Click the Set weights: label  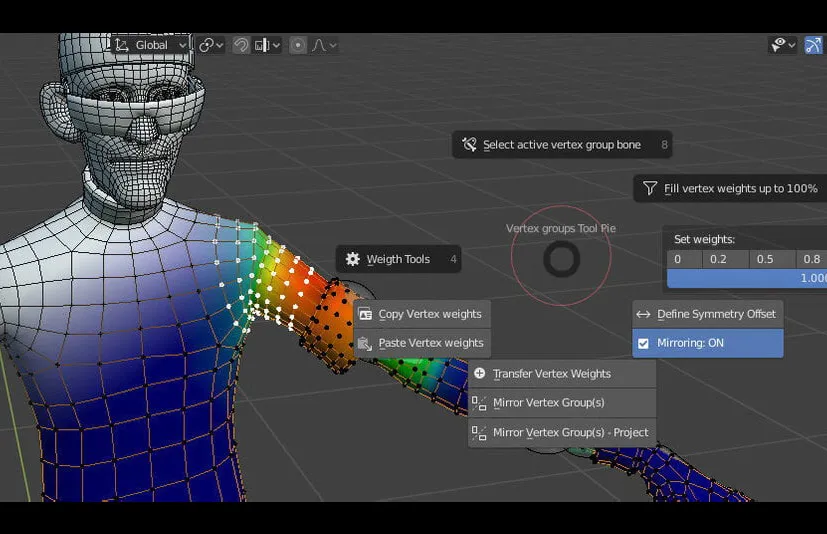click(704, 239)
